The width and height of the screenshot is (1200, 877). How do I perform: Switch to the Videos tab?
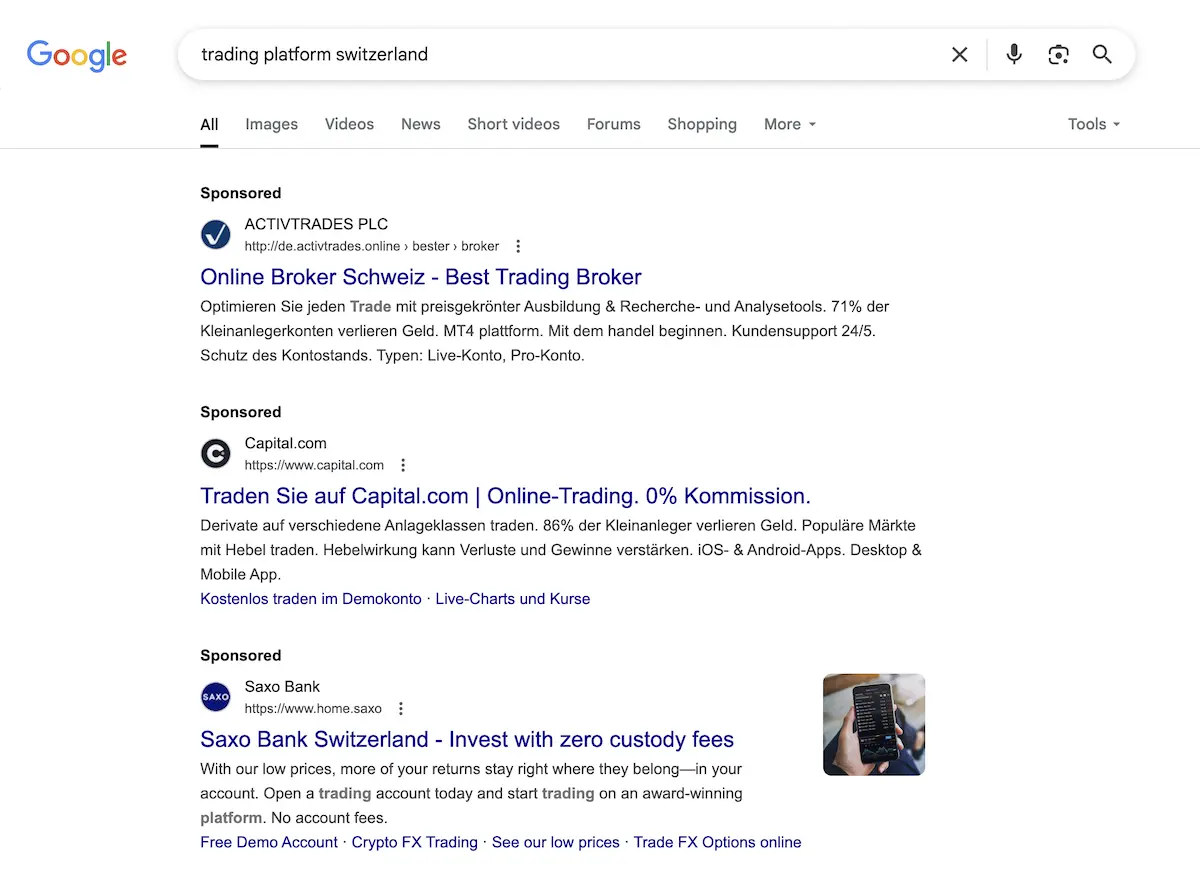point(349,124)
